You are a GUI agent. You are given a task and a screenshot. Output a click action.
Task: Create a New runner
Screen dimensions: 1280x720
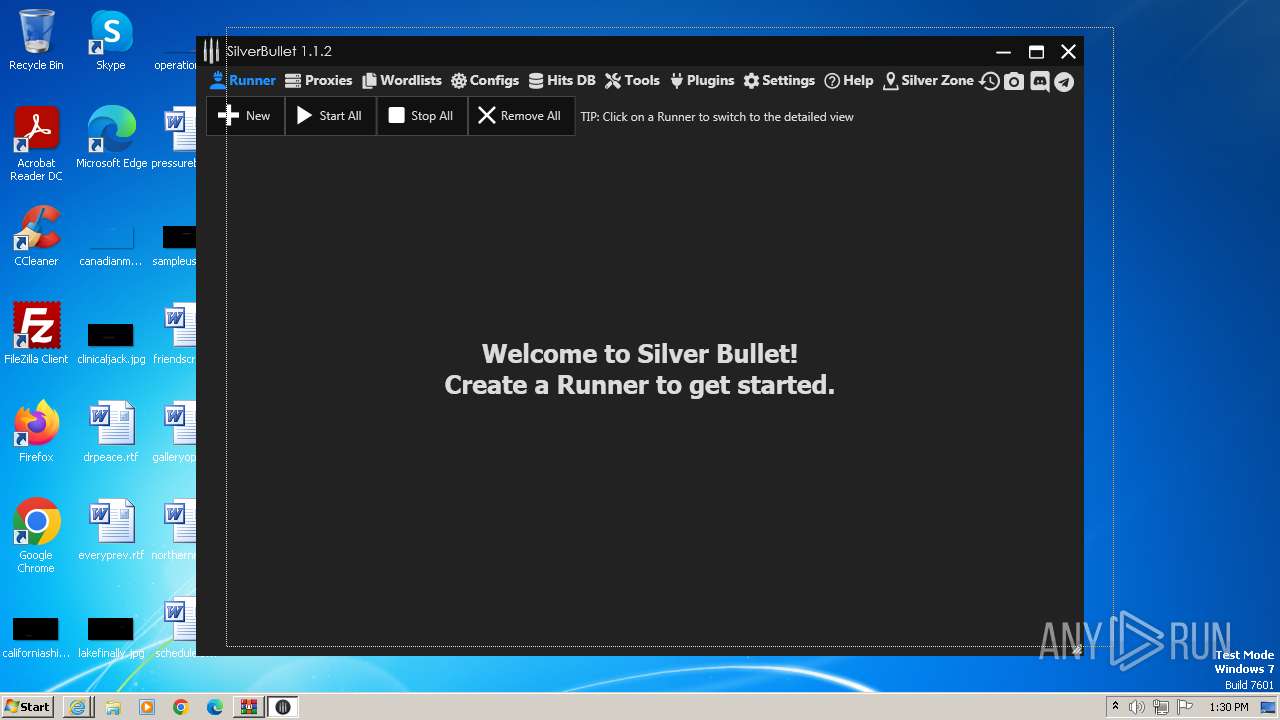pos(245,116)
